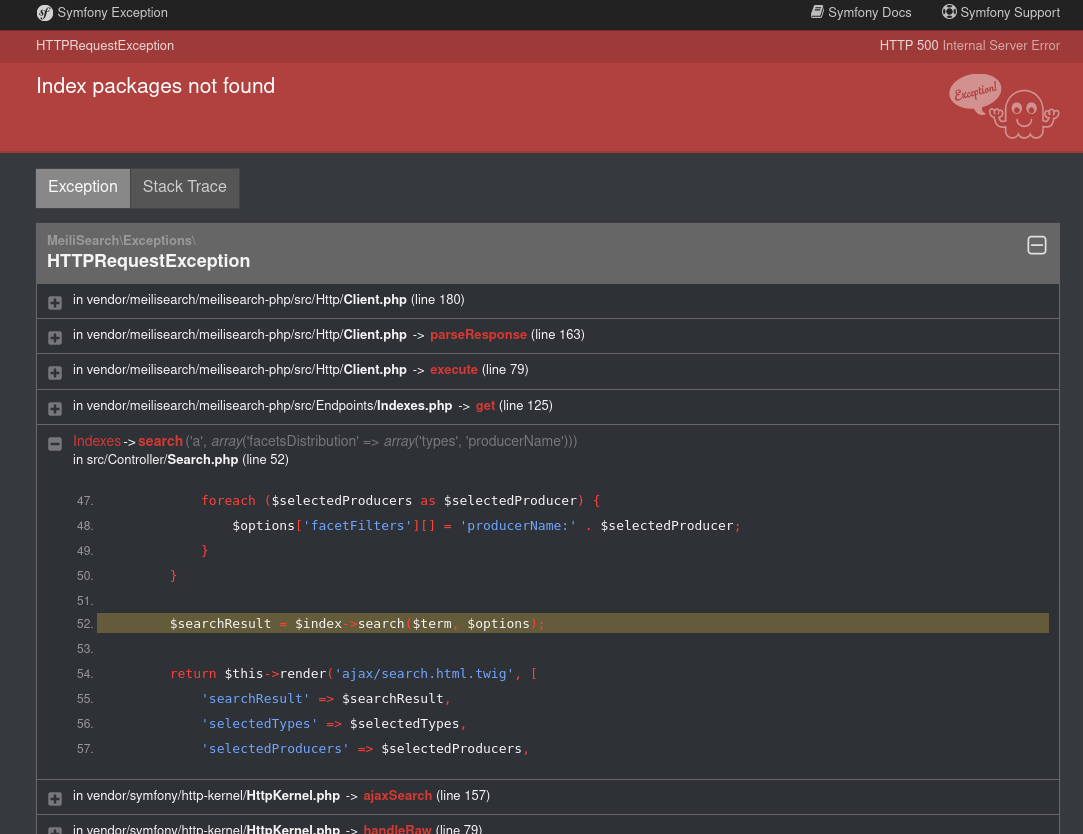Viewport: 1083px width, 834px height.
Task: Click the MeiliSearch\Exceptions\ namespace text
Action: [x=122, y=240]
